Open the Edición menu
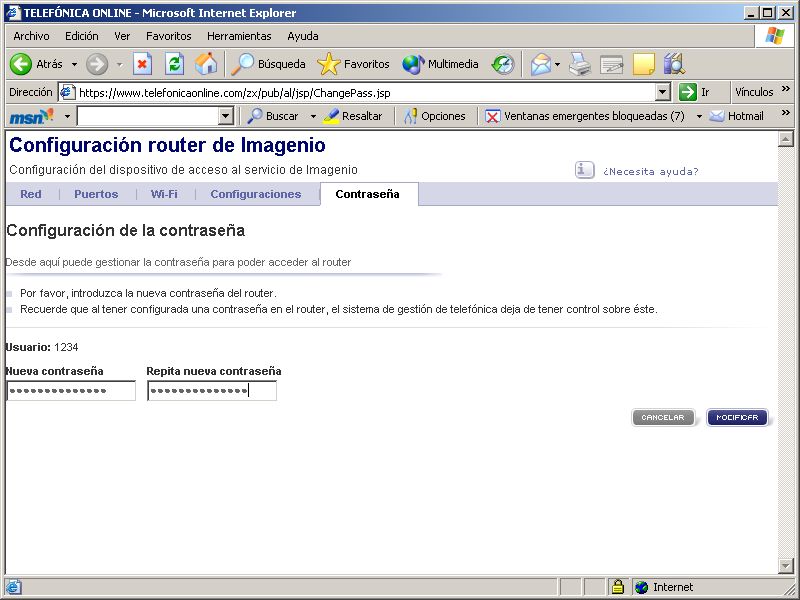The image size is (800, 600). tap(82, 36)
